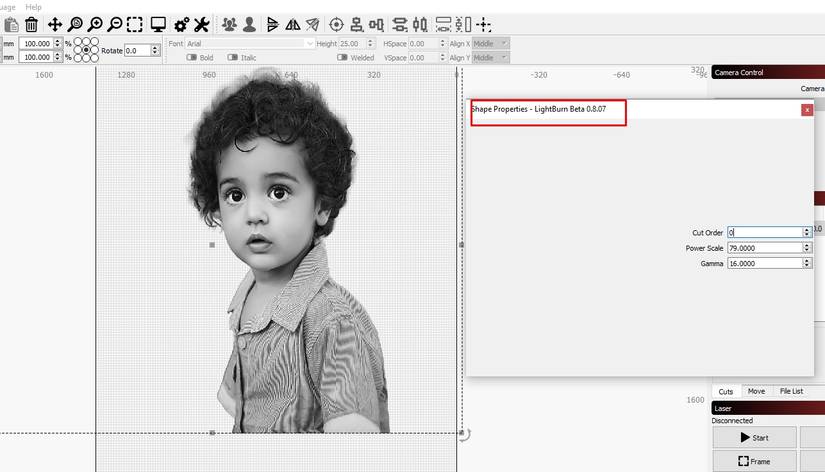Click the HSpace stepper arrows
Screen dimensions: 825x472
[x=442, y=44]
